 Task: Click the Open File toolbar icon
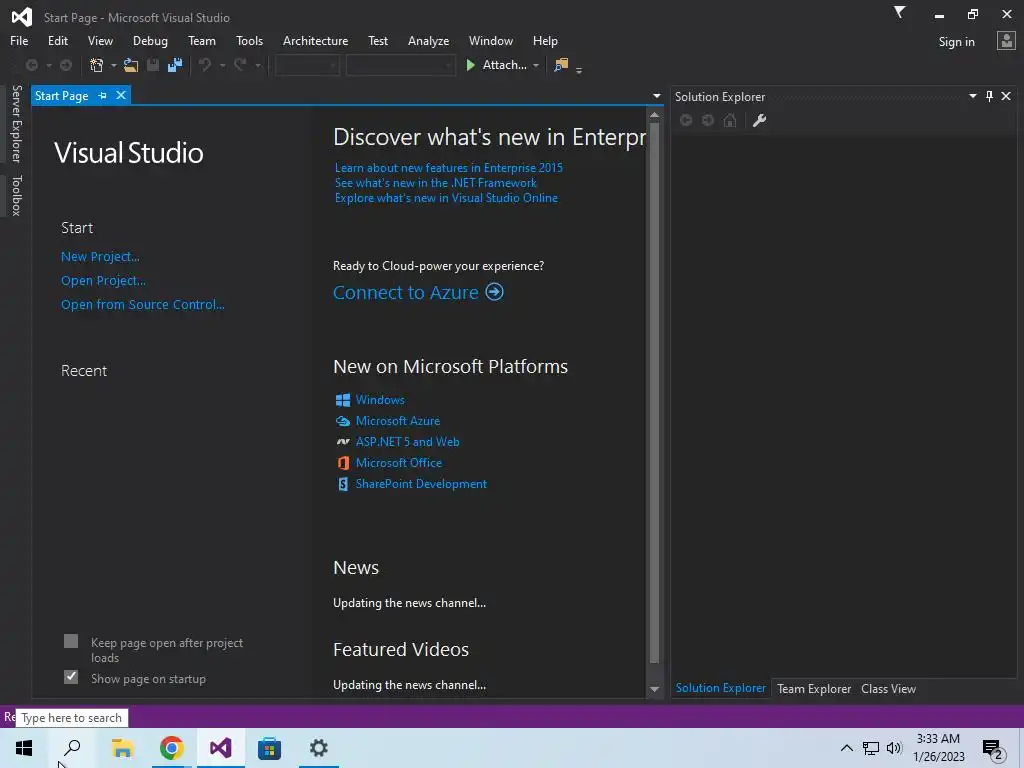(x=131, y=65)
